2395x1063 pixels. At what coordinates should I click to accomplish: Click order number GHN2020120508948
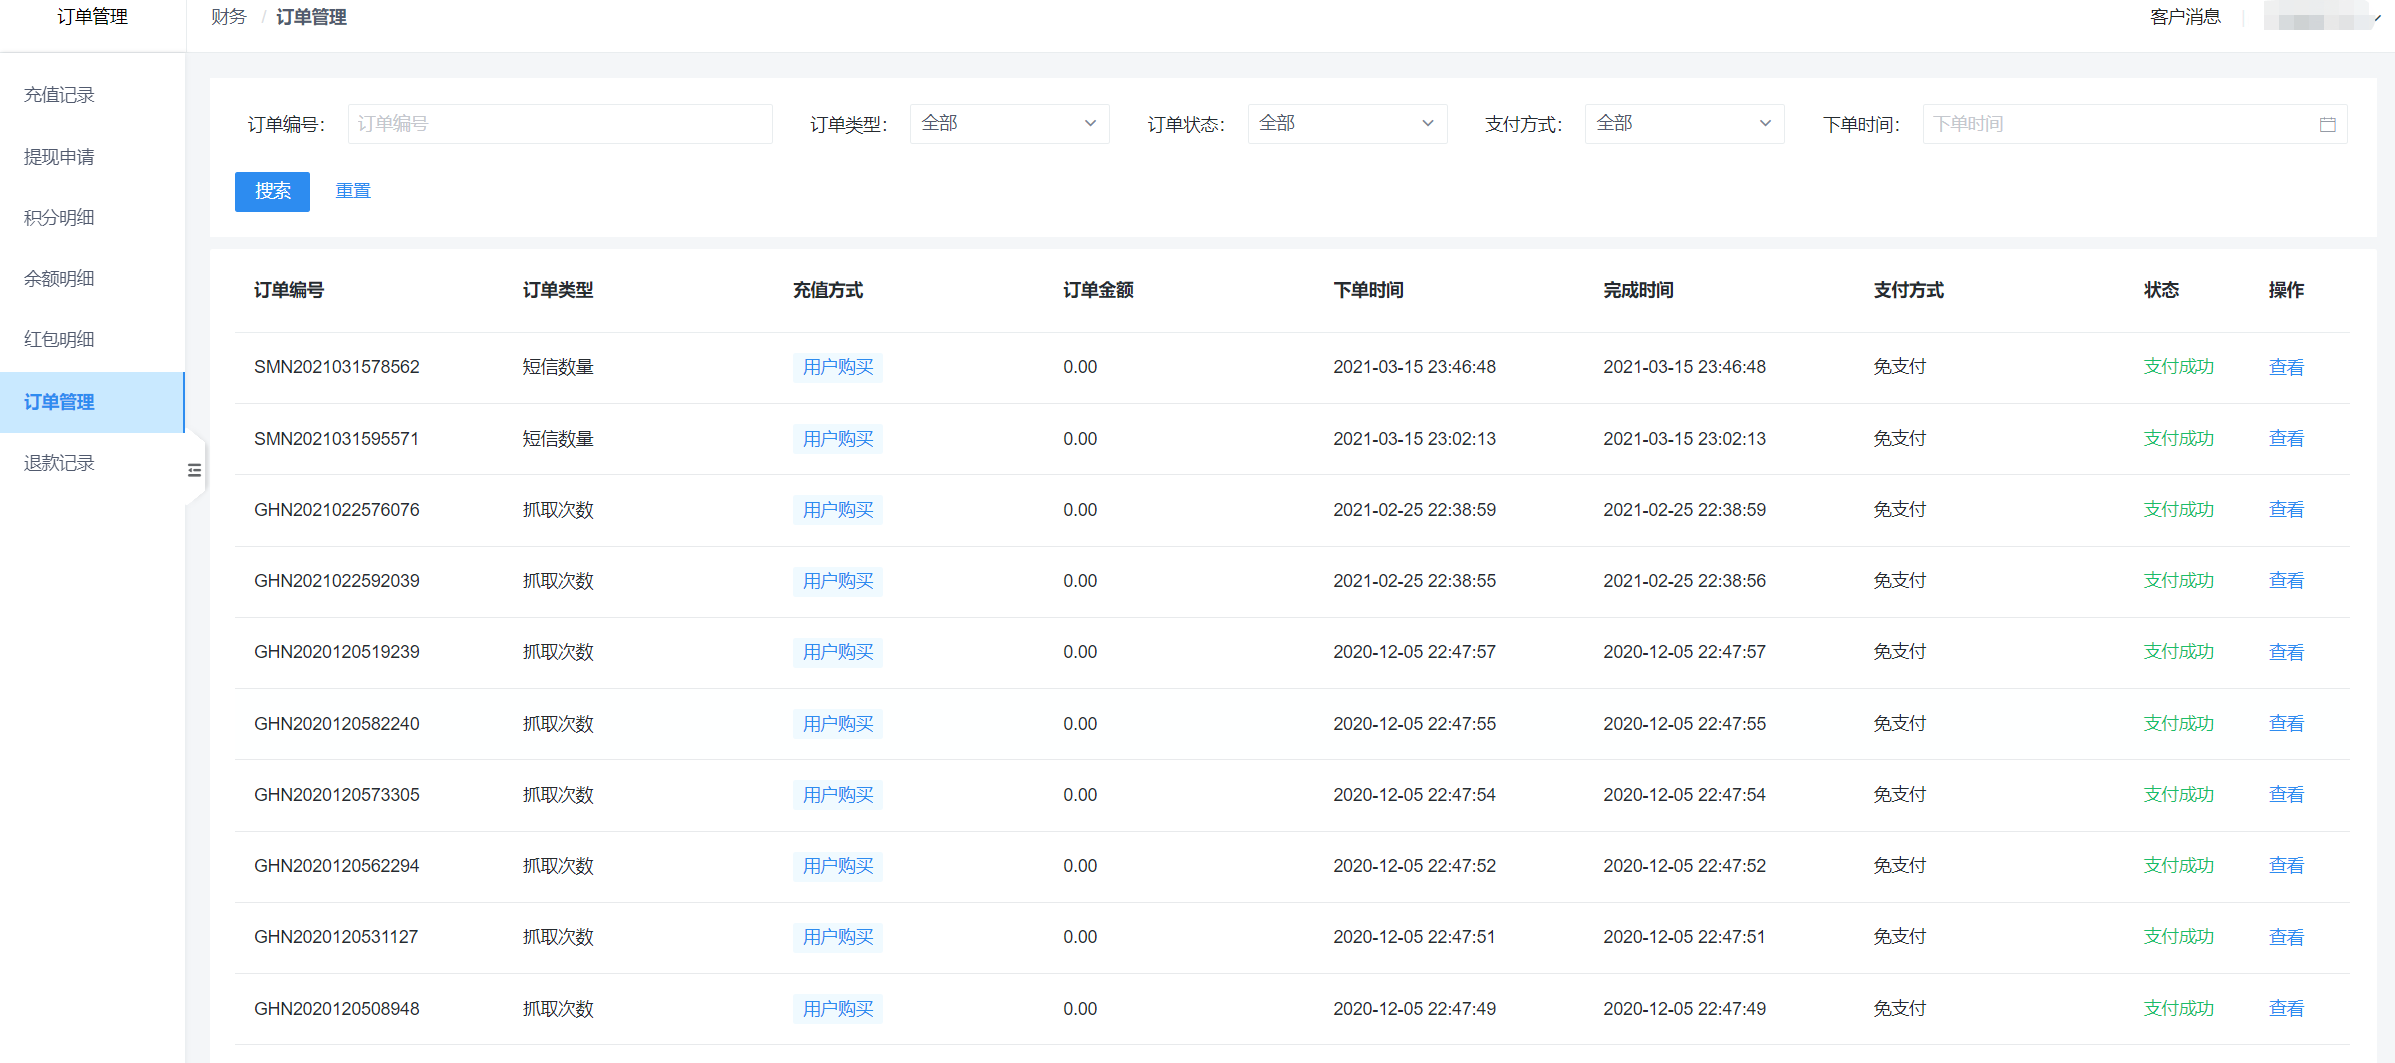tap(337, 1009)
